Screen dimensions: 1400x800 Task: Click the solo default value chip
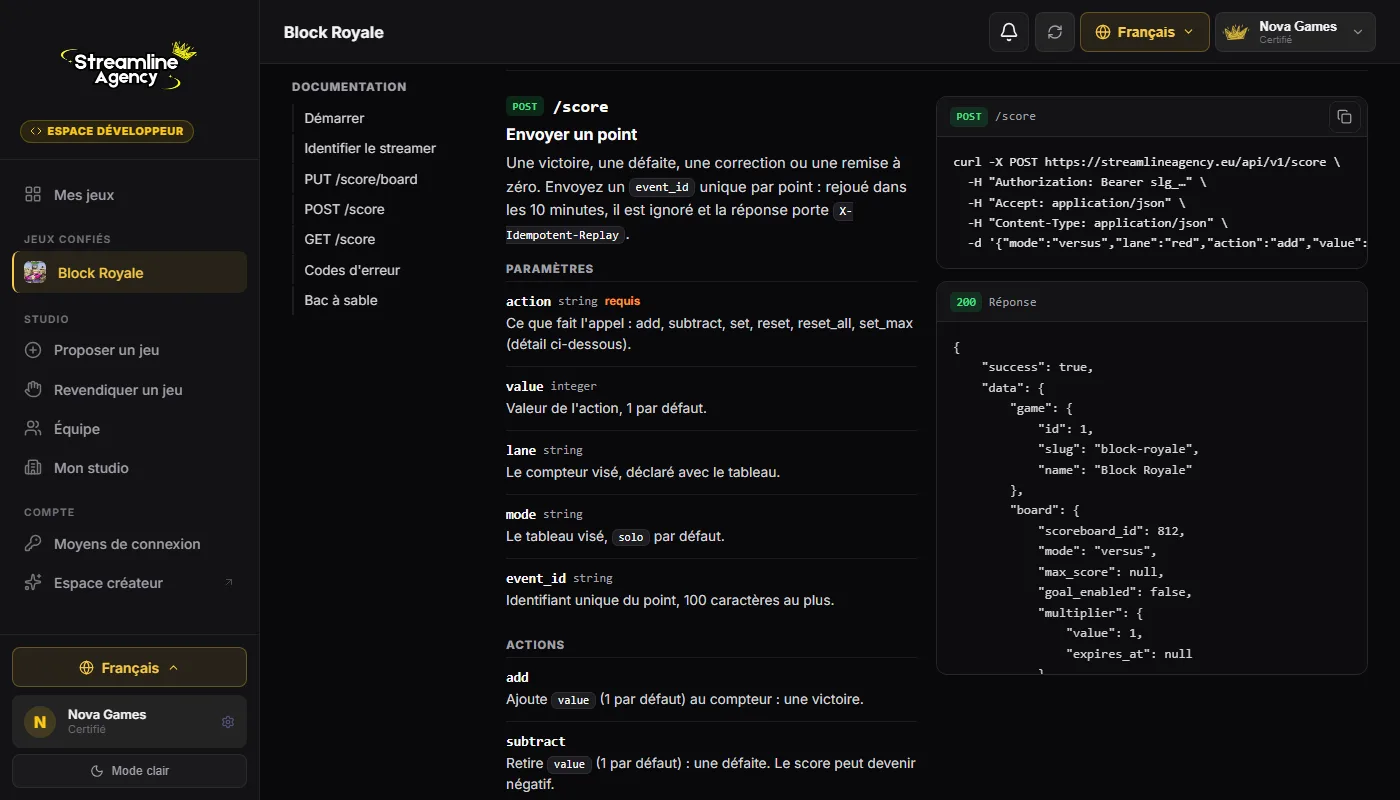click(631, 537)
